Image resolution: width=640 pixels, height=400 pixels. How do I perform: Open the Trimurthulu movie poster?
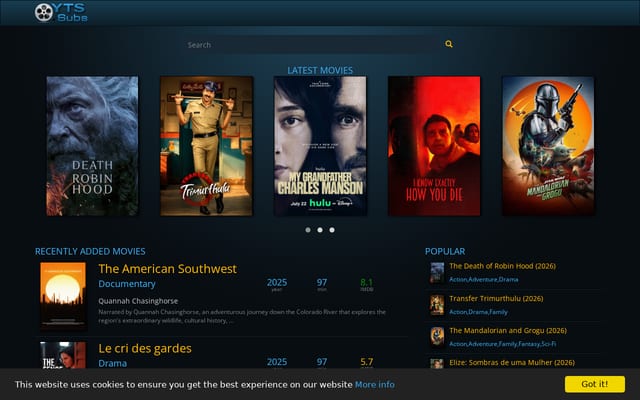(207, 146)
